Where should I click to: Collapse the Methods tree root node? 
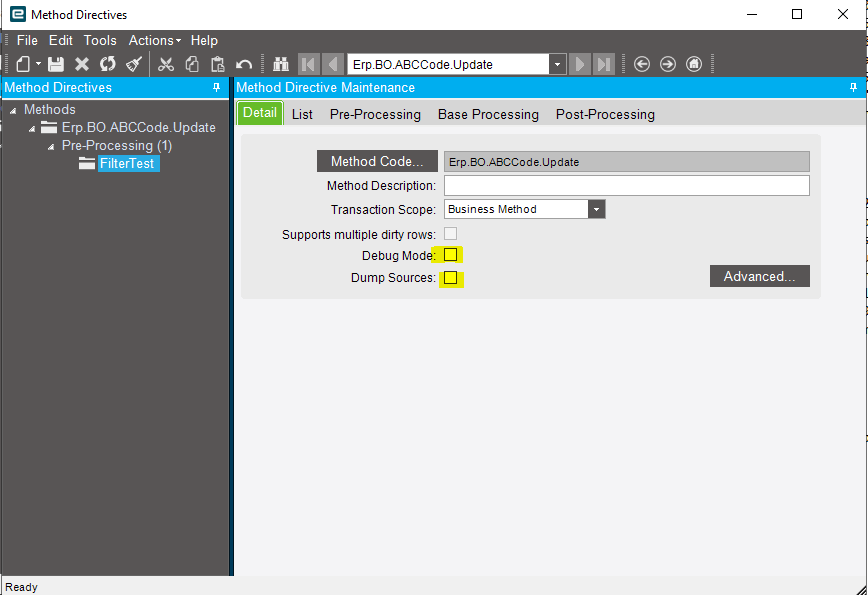(13, 111)
